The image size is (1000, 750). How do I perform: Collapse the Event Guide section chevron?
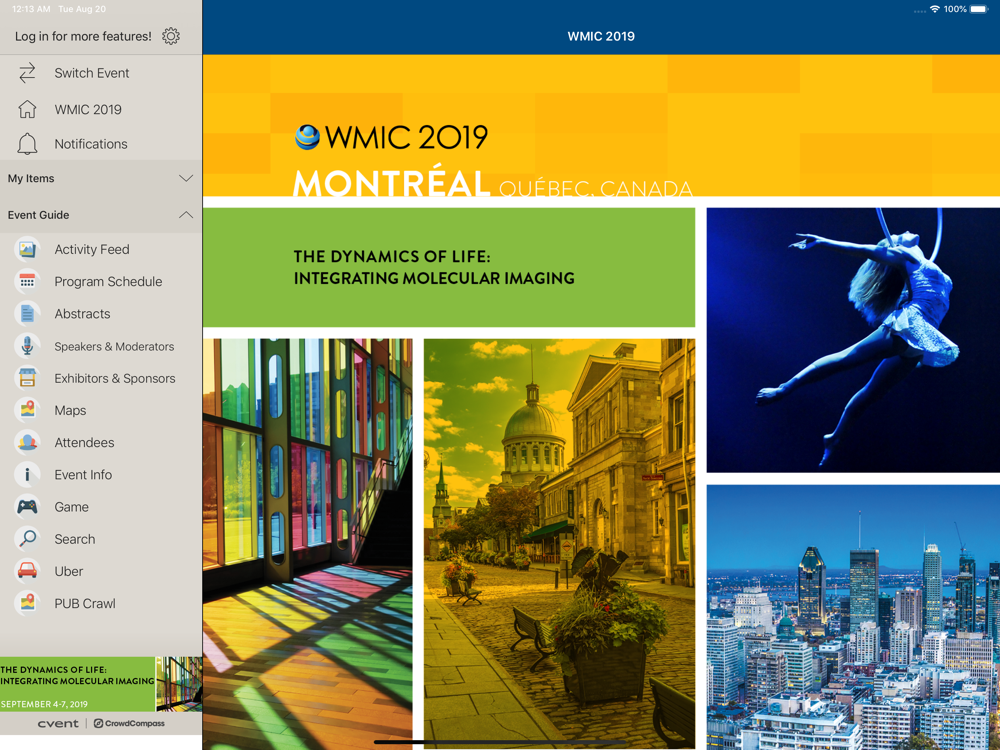coord(186,215)
